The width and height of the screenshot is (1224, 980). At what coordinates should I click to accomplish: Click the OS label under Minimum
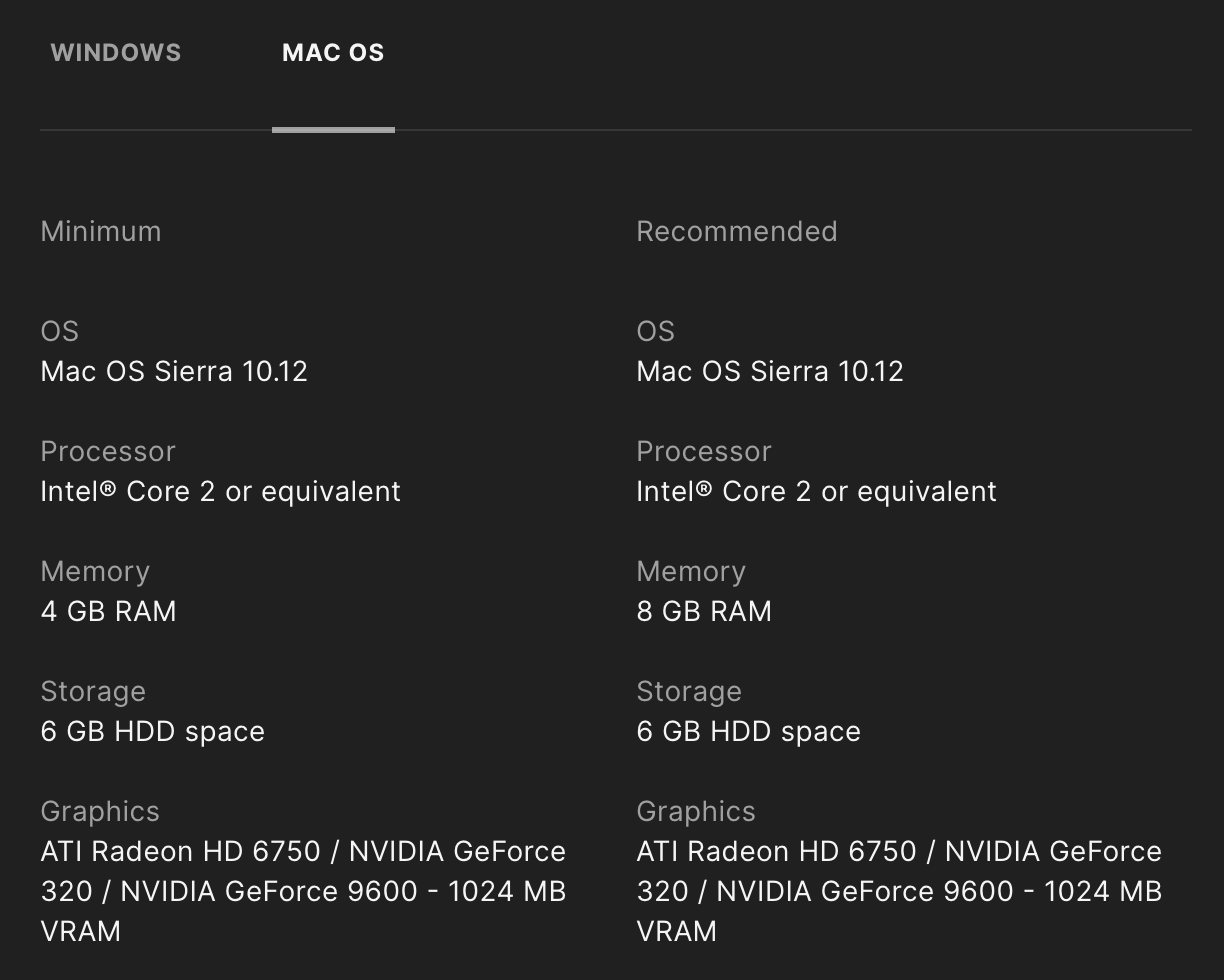60,331
